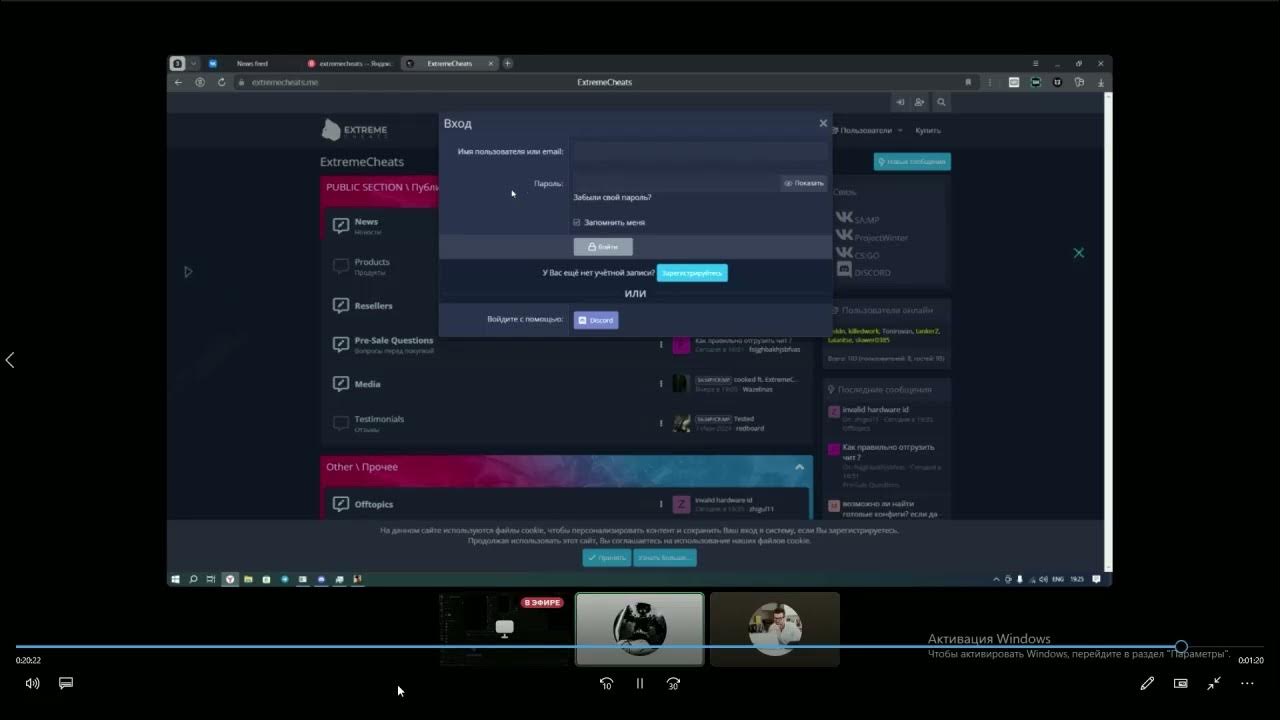This screenshot has height=720, width=1280.
Task: Open the Resellers forum section
Action: tap(373, 306)
